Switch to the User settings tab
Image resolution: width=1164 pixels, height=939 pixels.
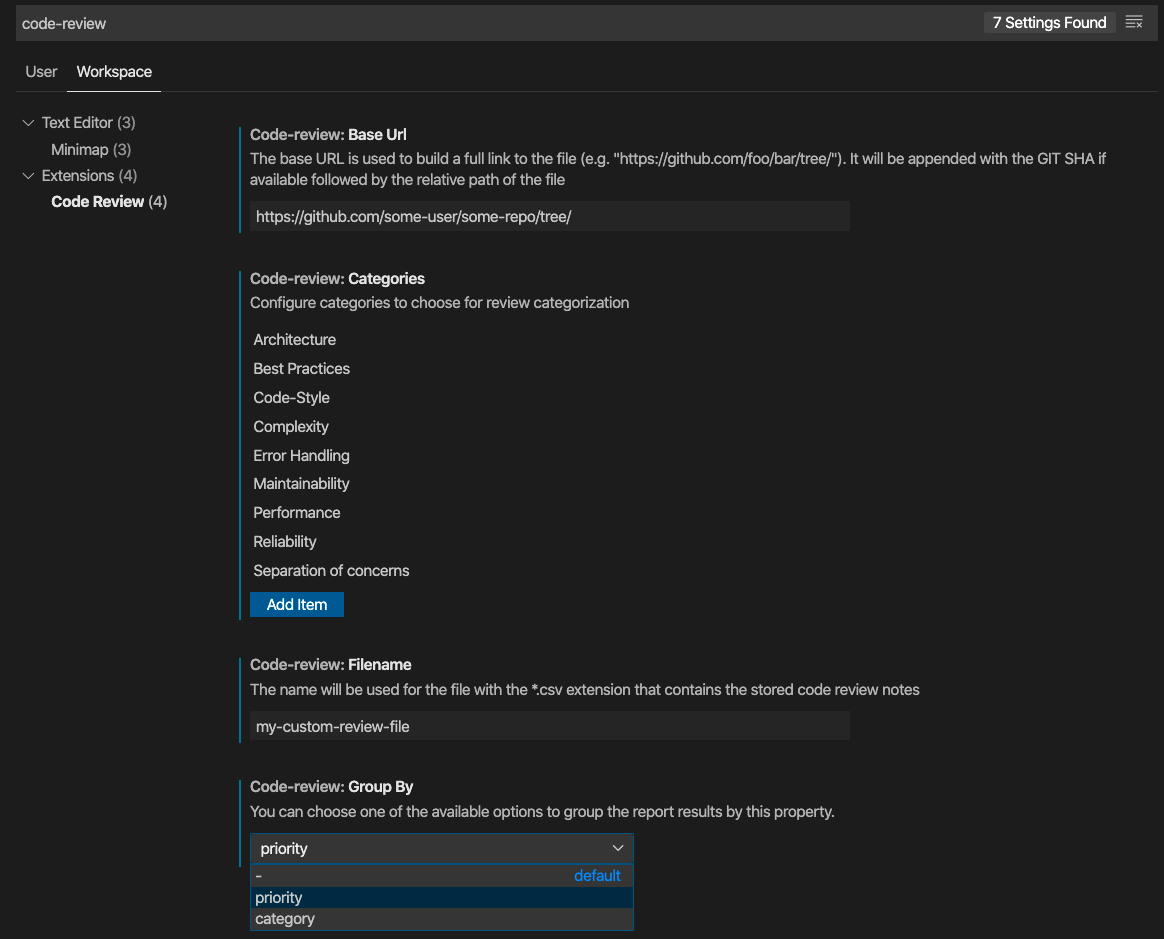(41, 72)
